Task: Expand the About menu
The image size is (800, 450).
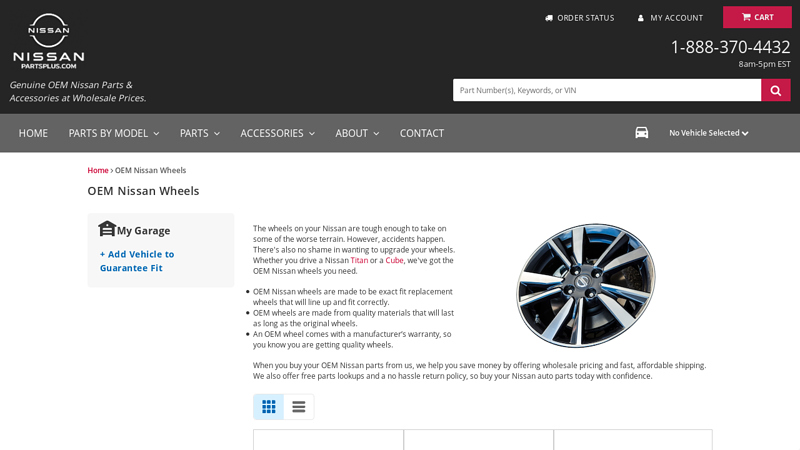Action: click(x=357, y=133)
